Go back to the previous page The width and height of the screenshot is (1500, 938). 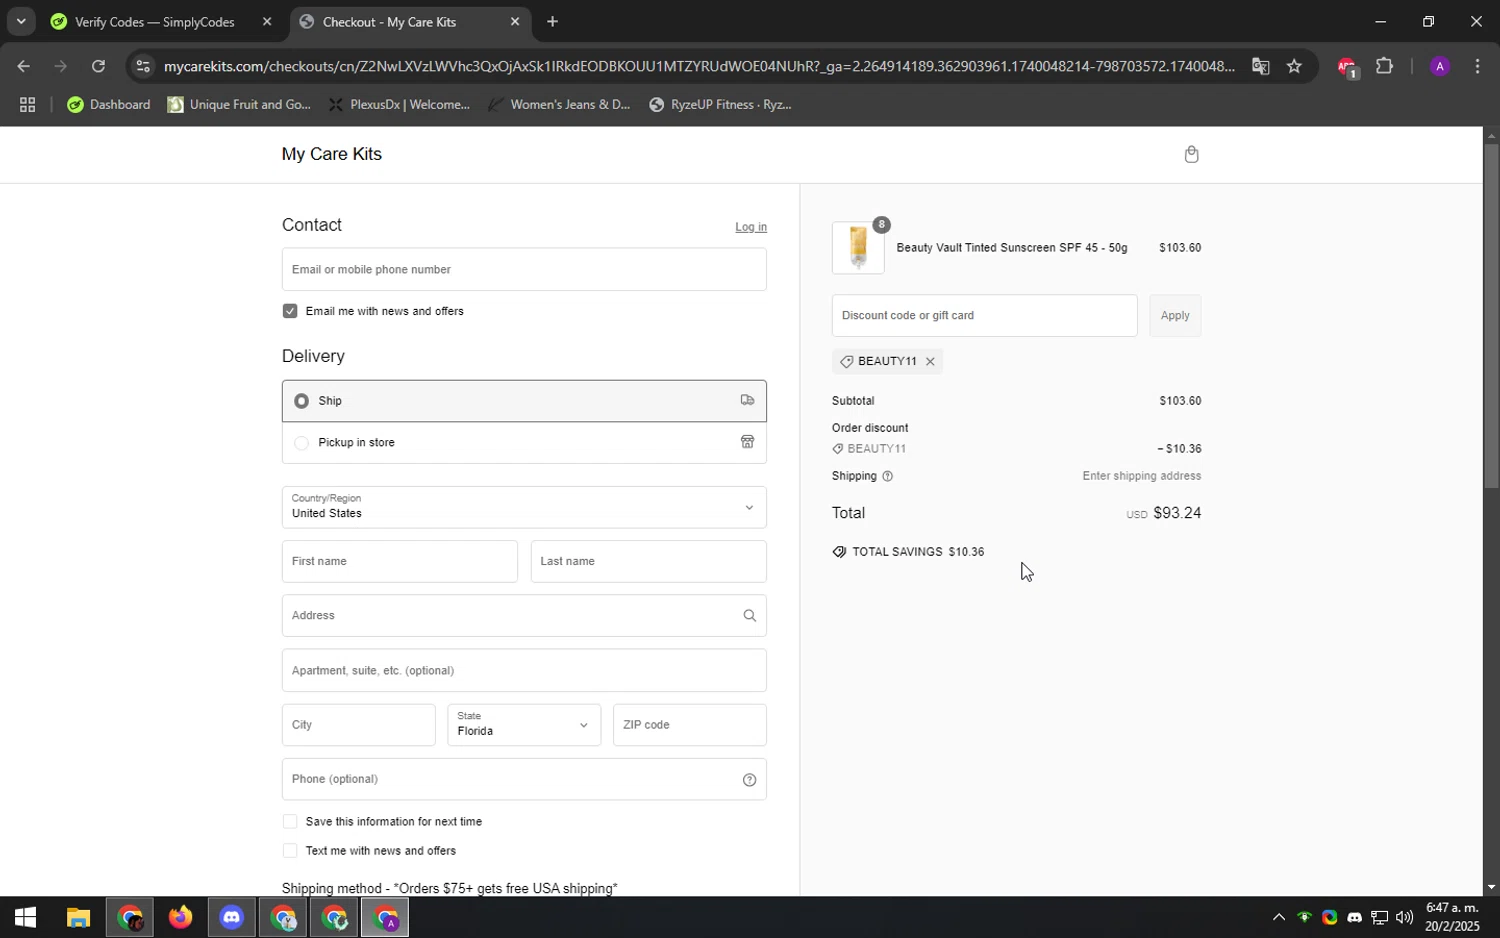tap(23, 67)
